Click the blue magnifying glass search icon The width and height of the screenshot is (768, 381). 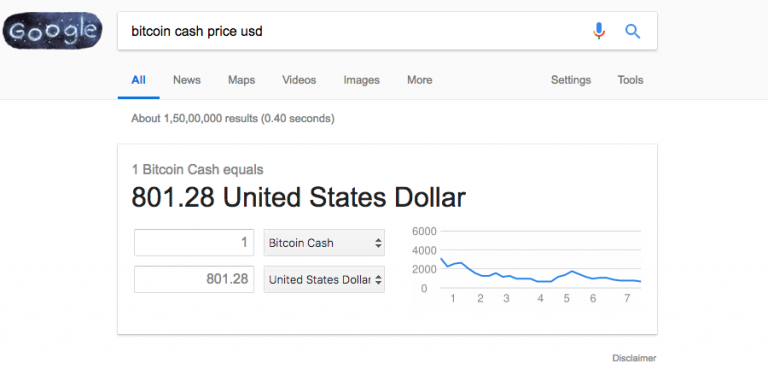coord(633,32)
